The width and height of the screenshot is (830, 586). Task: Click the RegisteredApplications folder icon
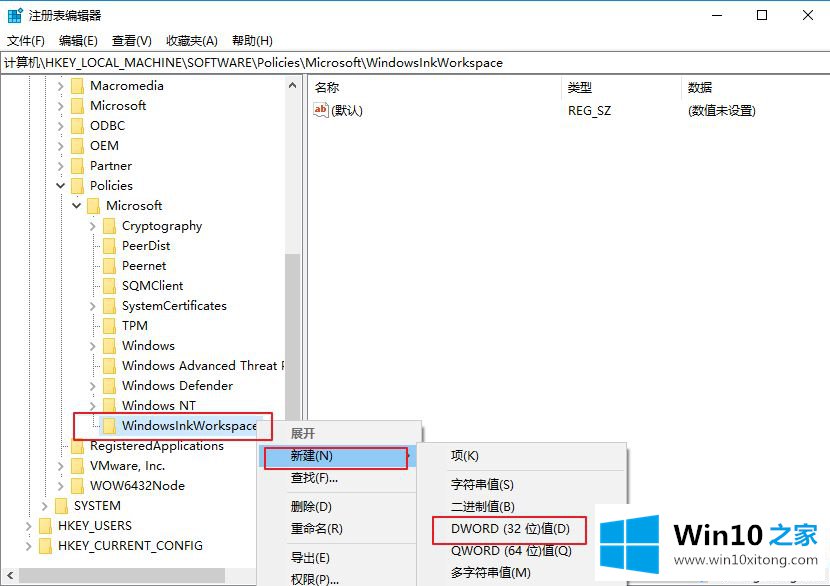(x=77, y=446)
